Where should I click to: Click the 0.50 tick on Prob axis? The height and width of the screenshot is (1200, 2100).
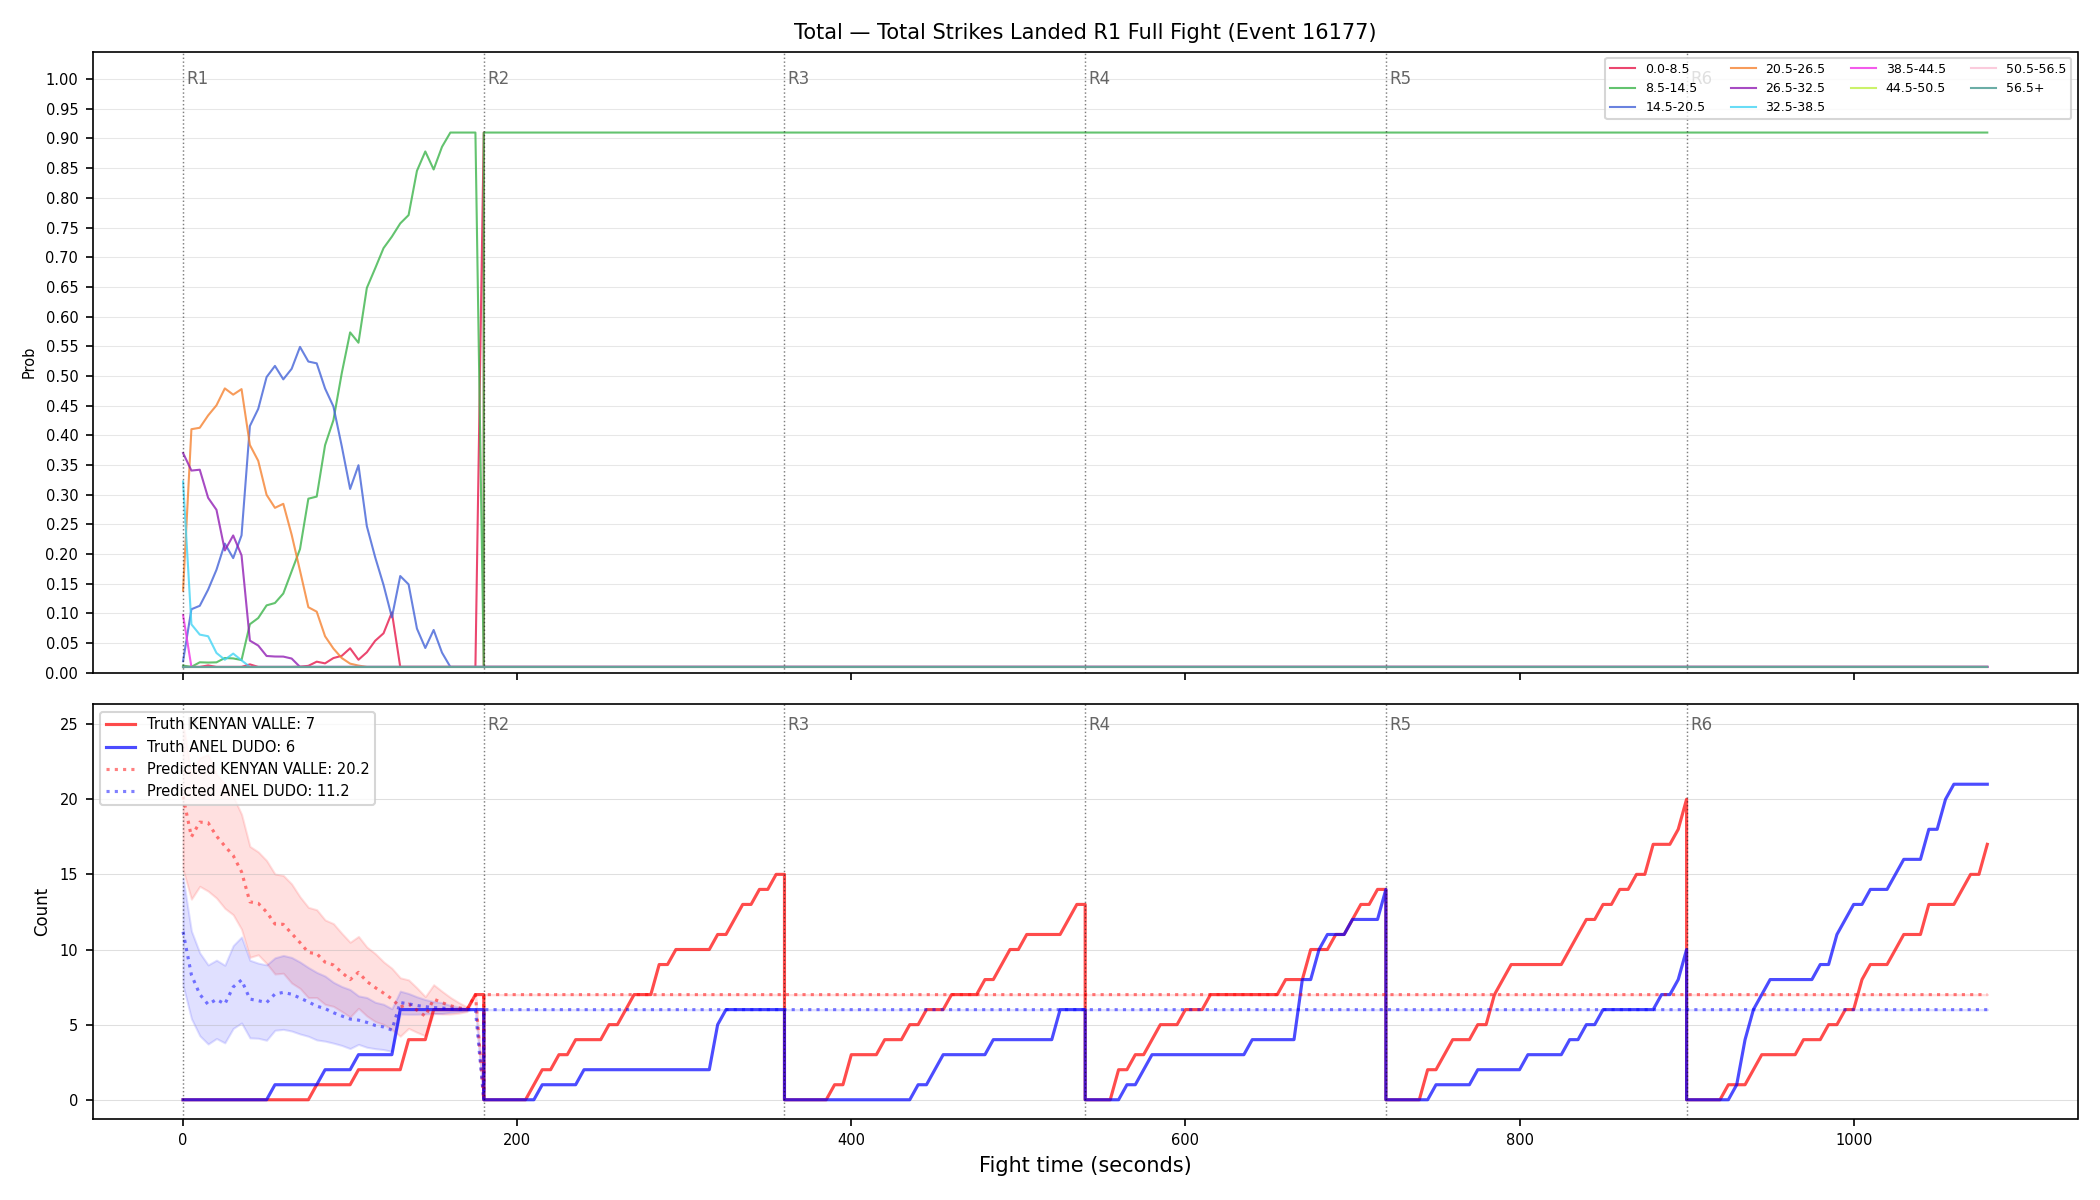click(x=61, y=377)
